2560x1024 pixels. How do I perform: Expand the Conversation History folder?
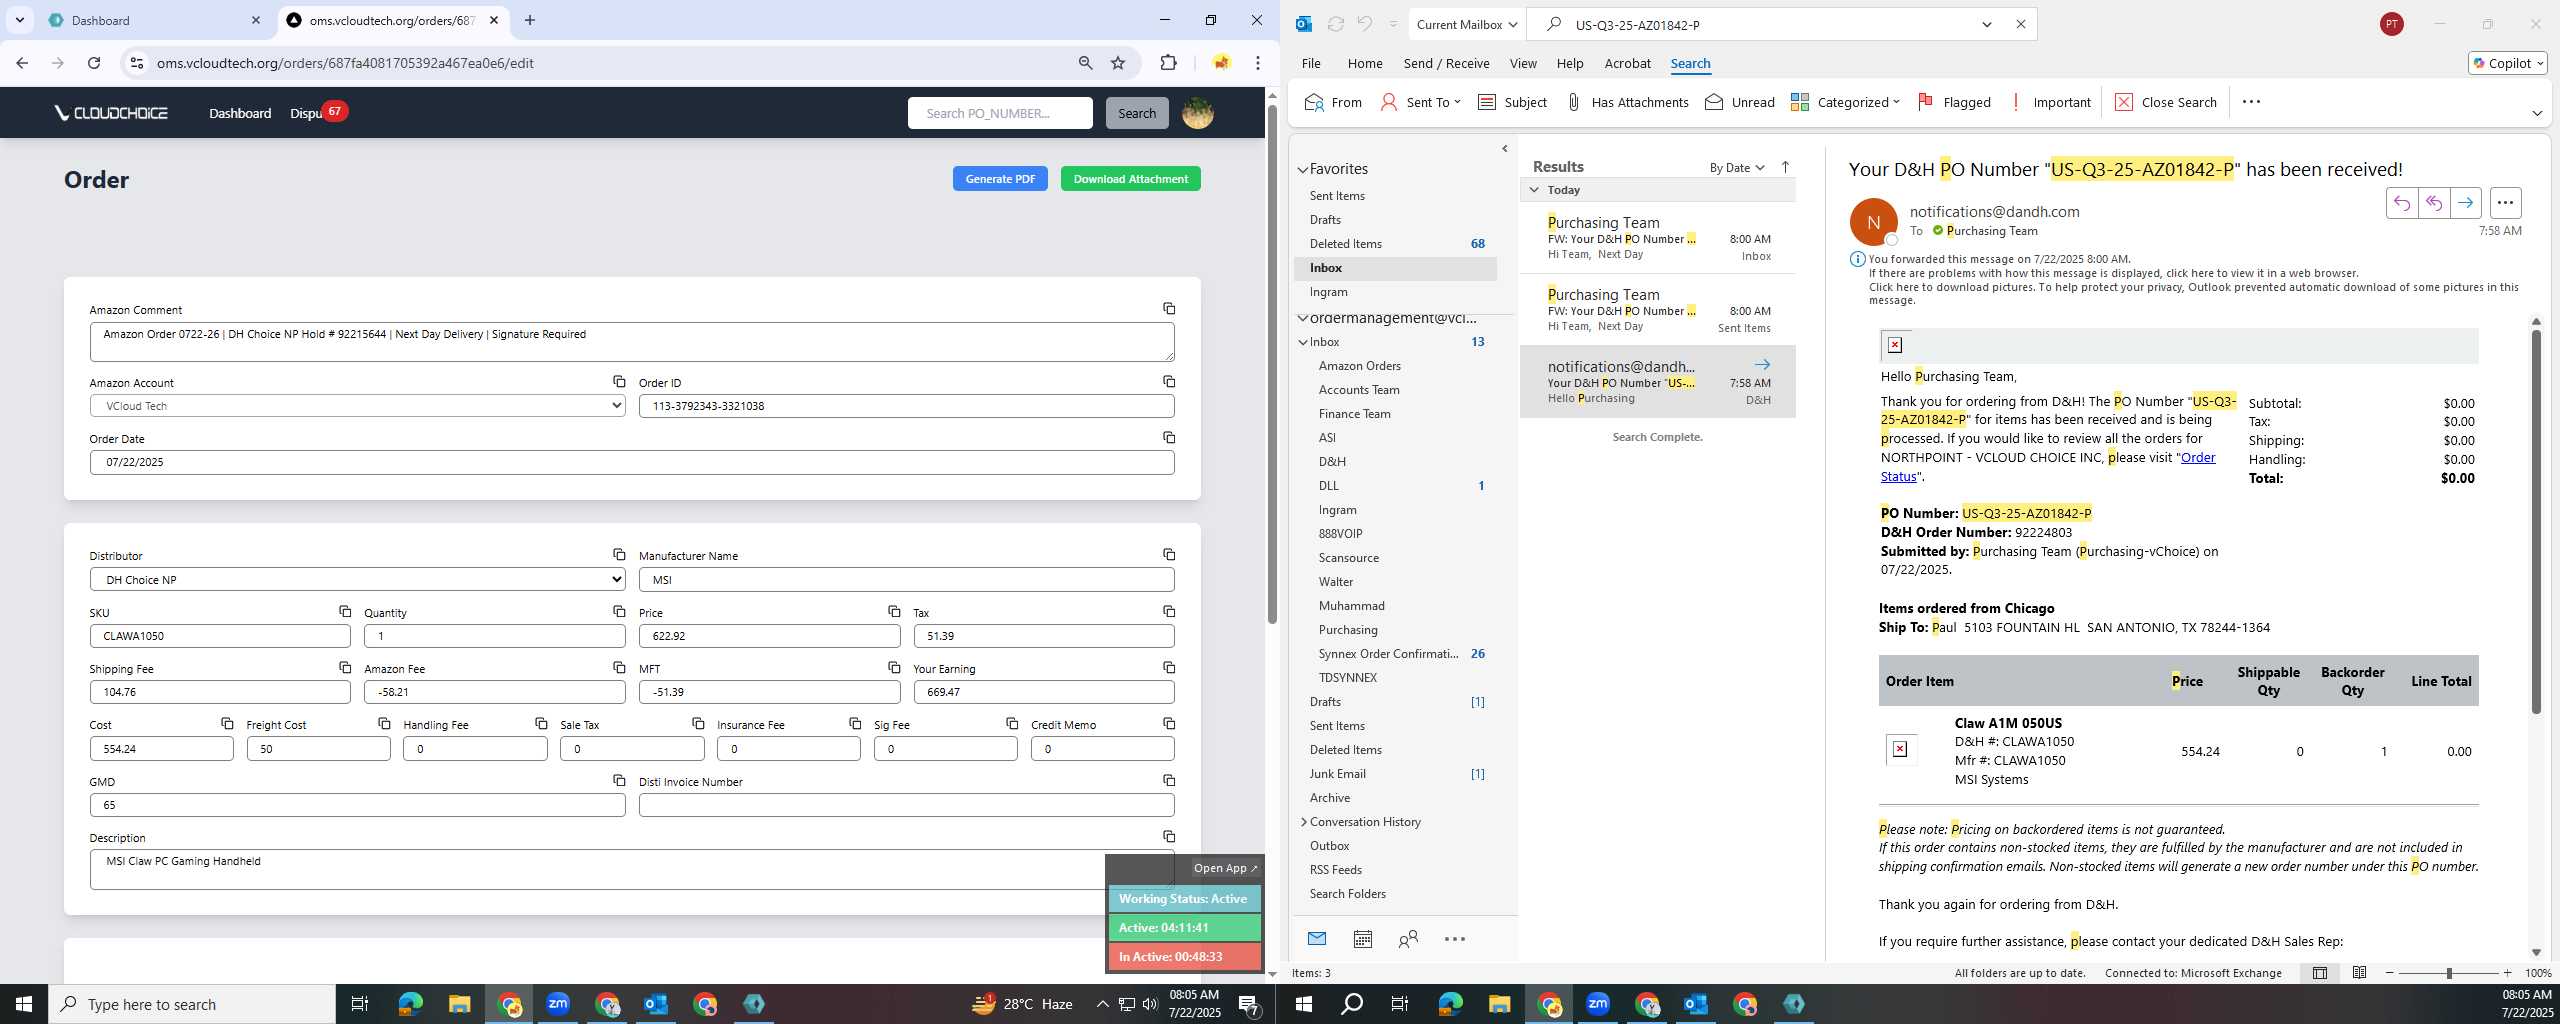[x=1303, y=822]
